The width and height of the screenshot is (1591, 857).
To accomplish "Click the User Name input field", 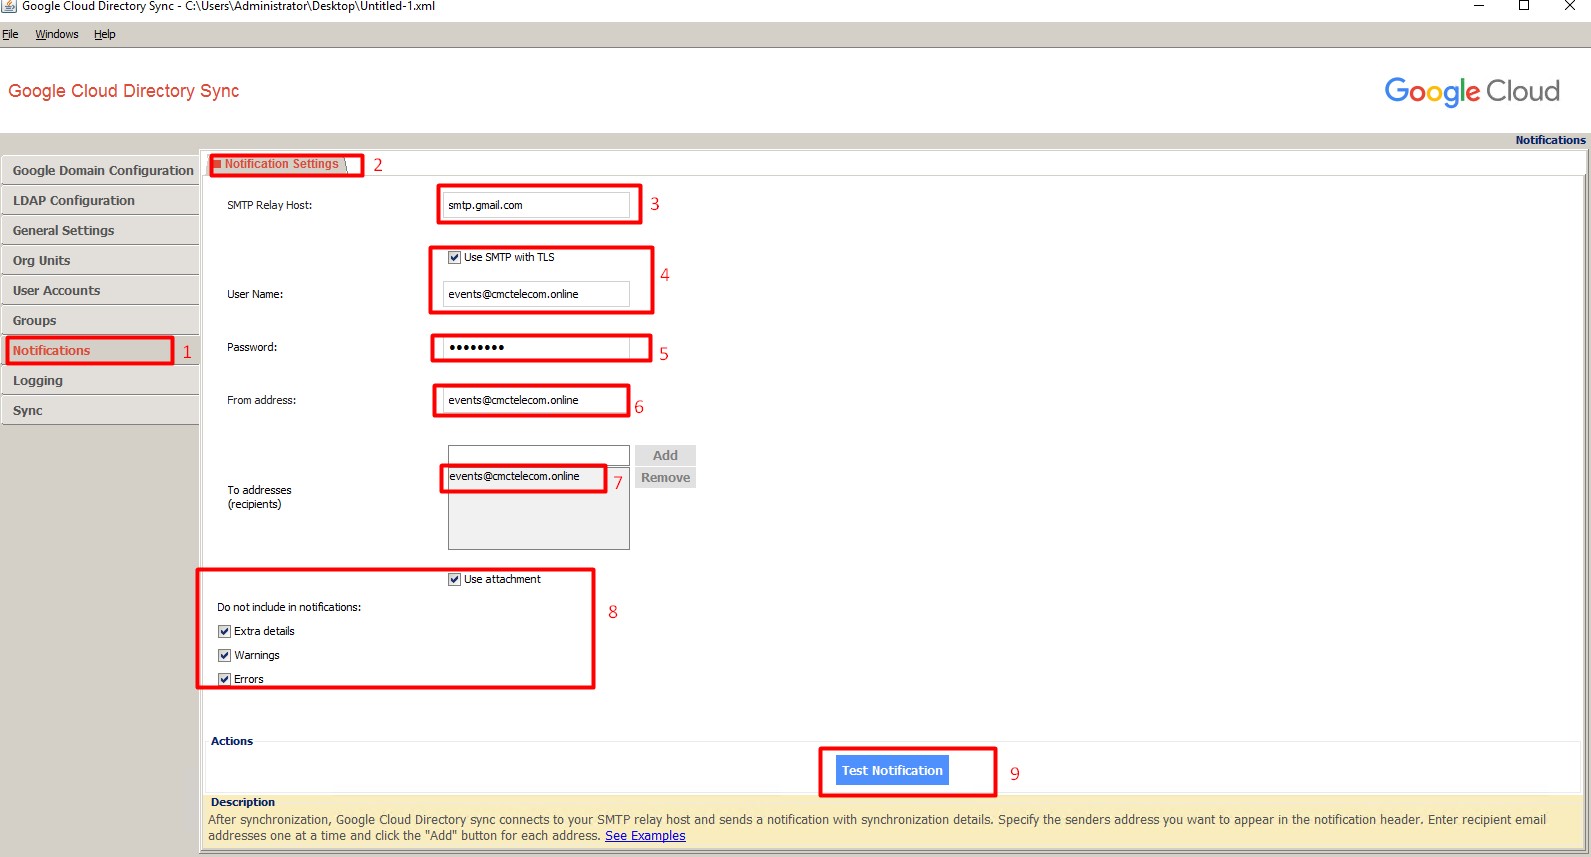I will [x=536, y=294].
